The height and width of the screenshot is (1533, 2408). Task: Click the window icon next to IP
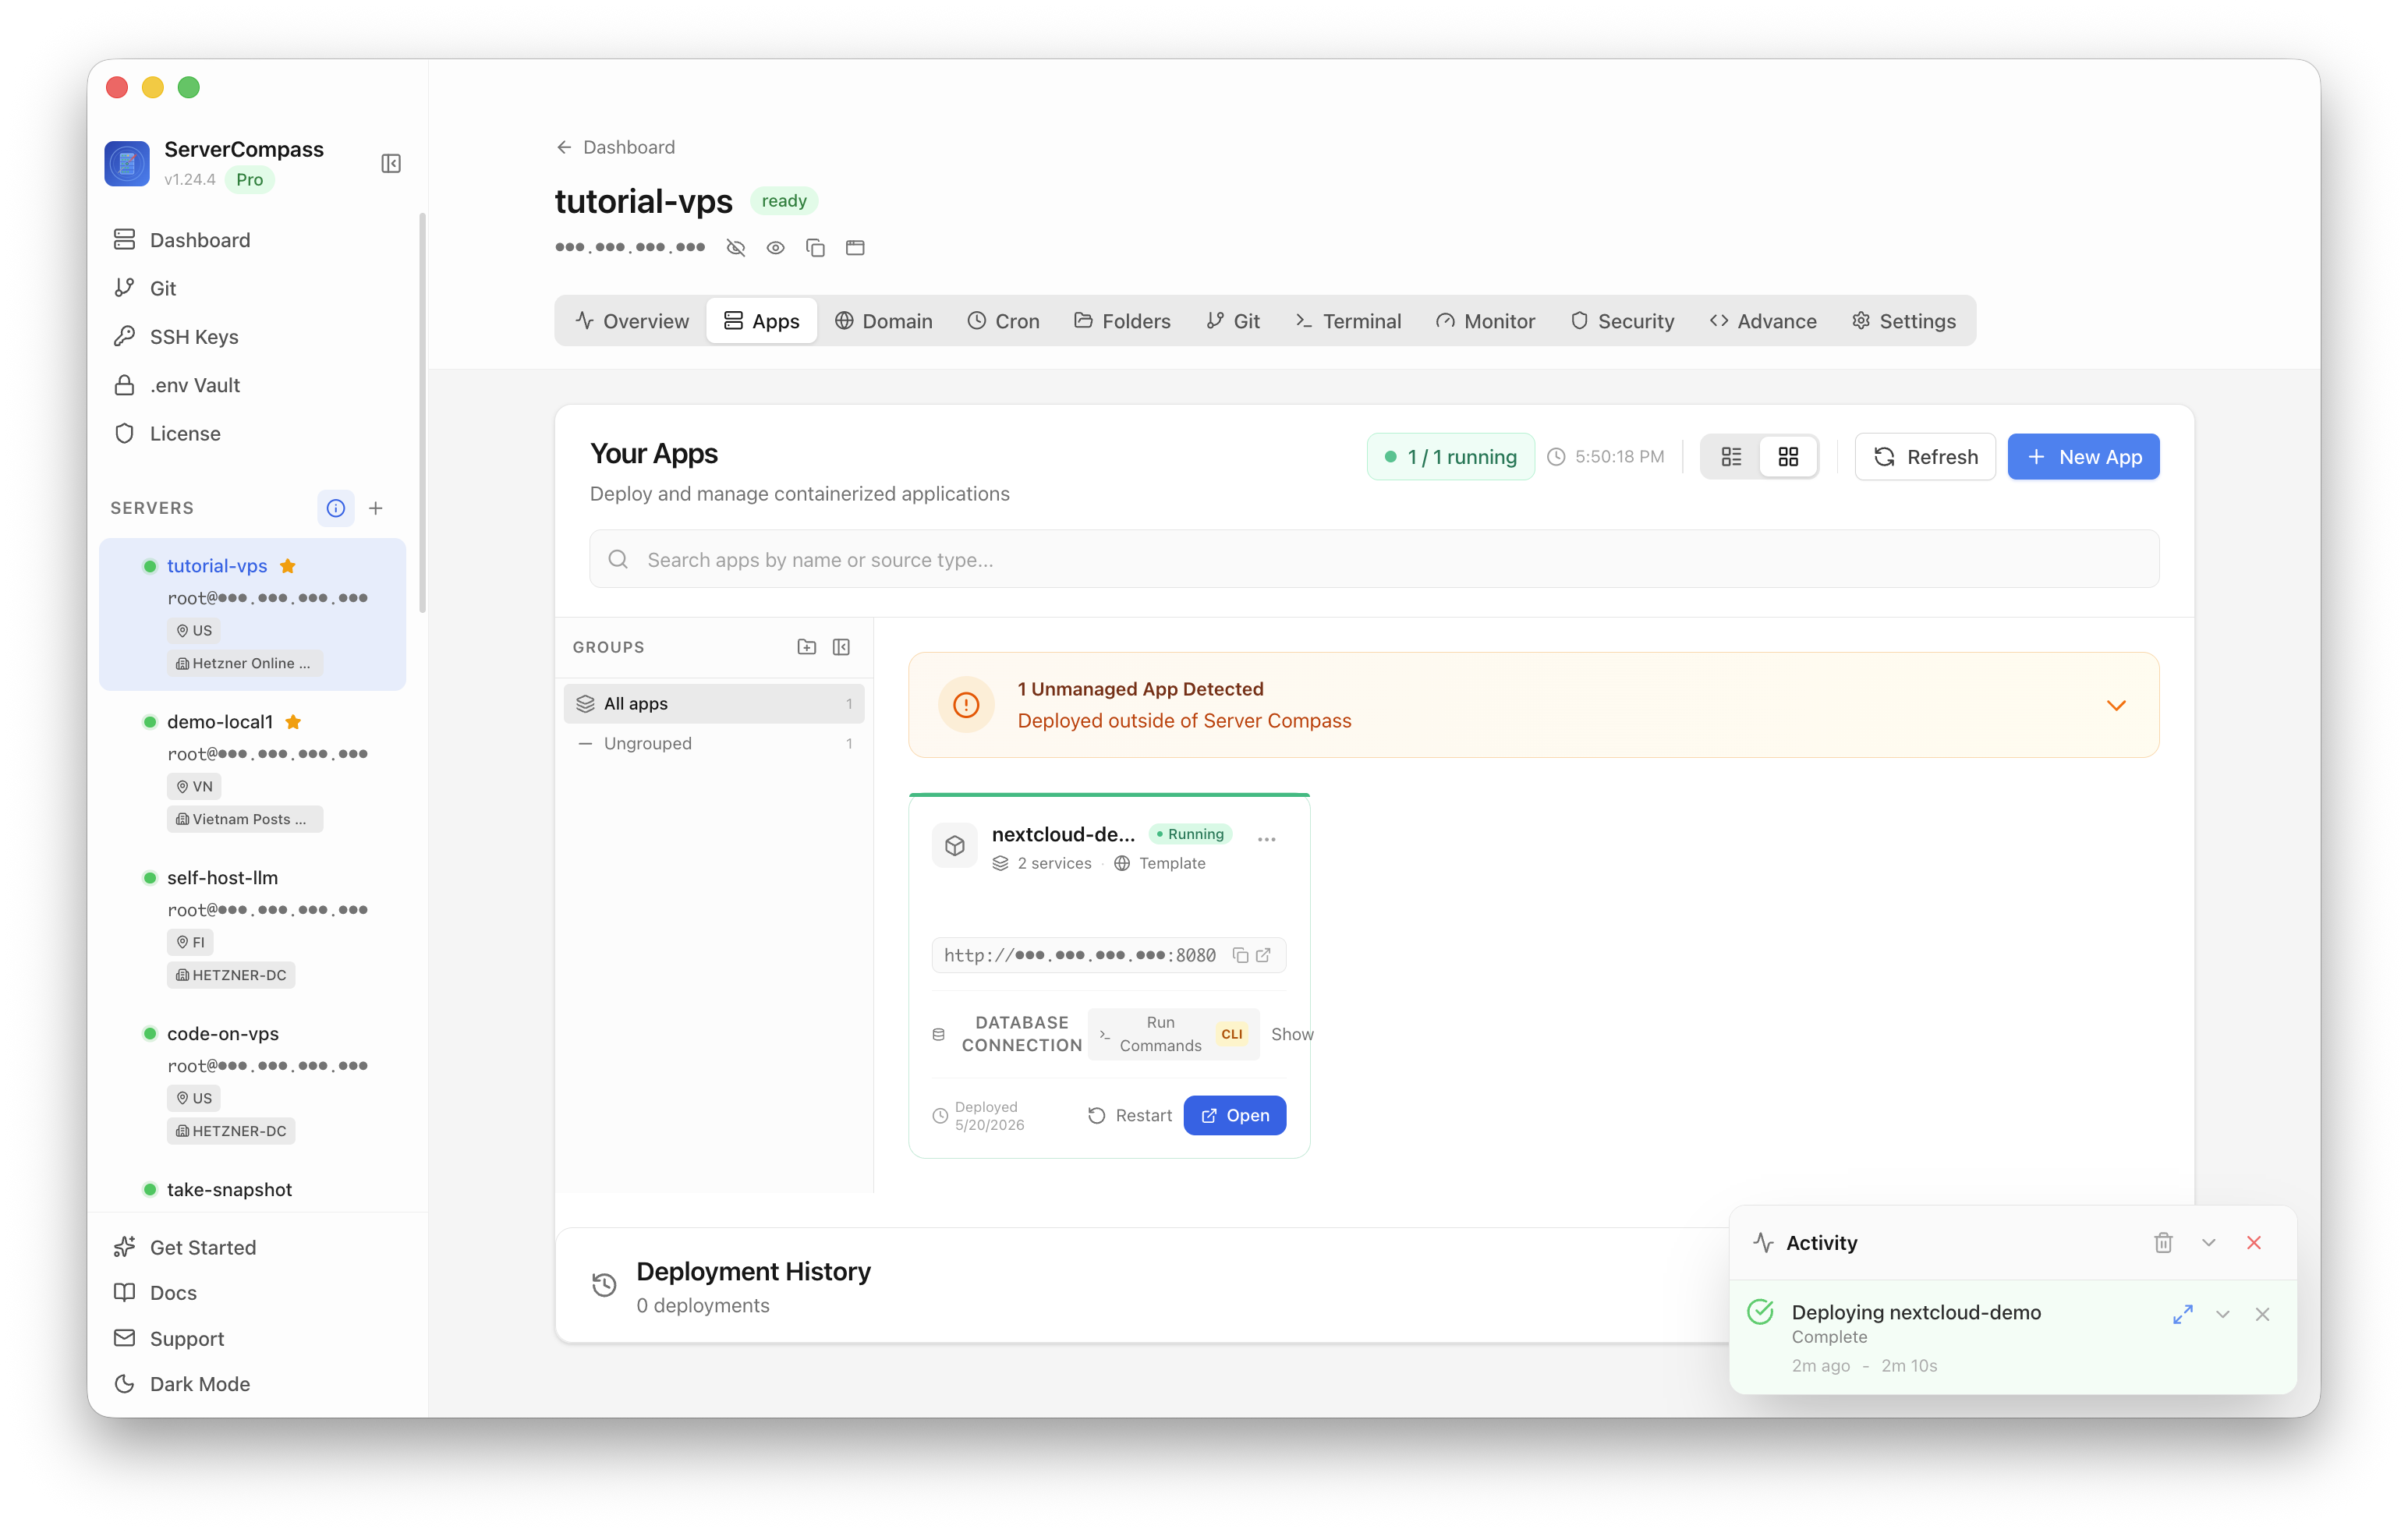(x=855, y=247)
